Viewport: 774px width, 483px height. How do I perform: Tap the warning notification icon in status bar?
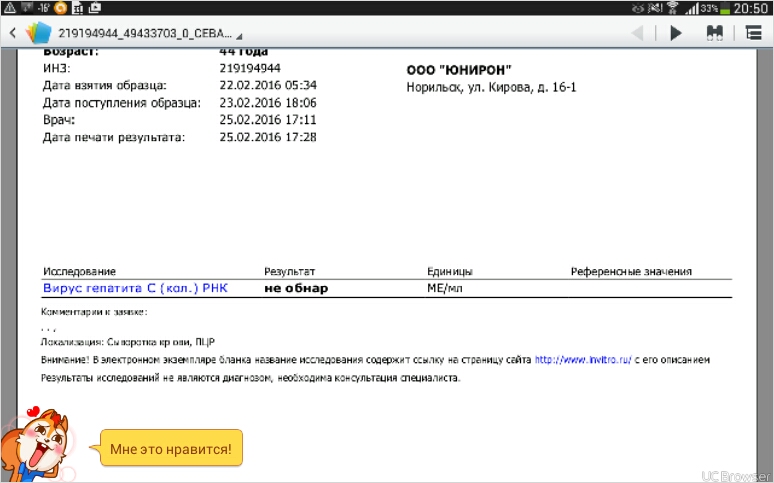(10, 7)
